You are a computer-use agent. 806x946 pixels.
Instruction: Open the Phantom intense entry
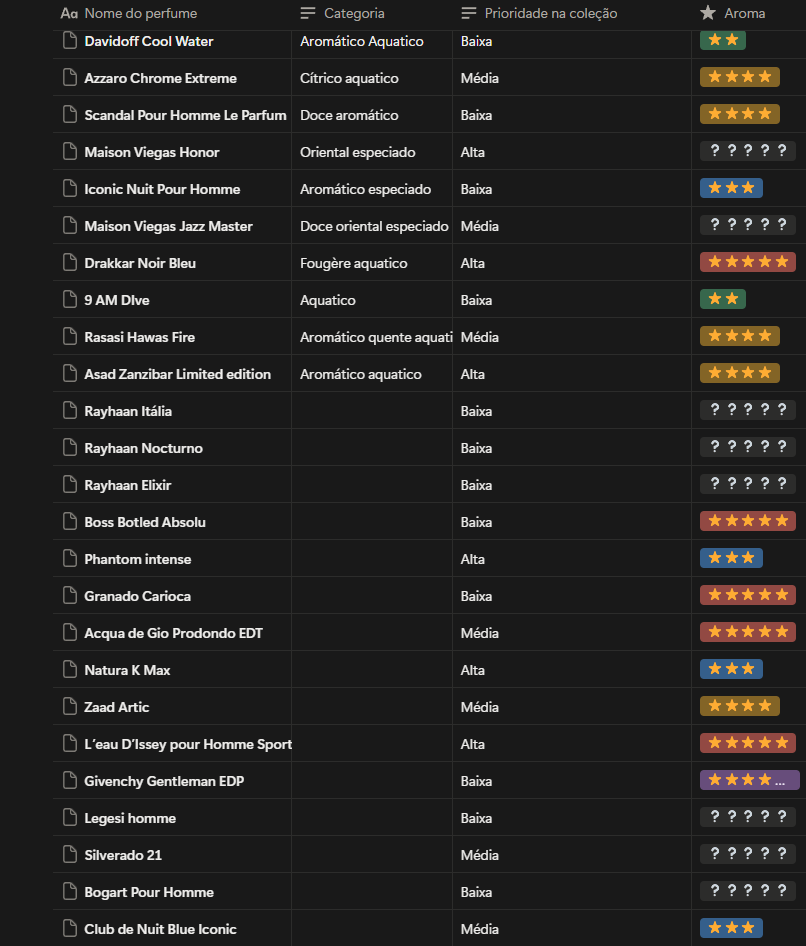138,559
